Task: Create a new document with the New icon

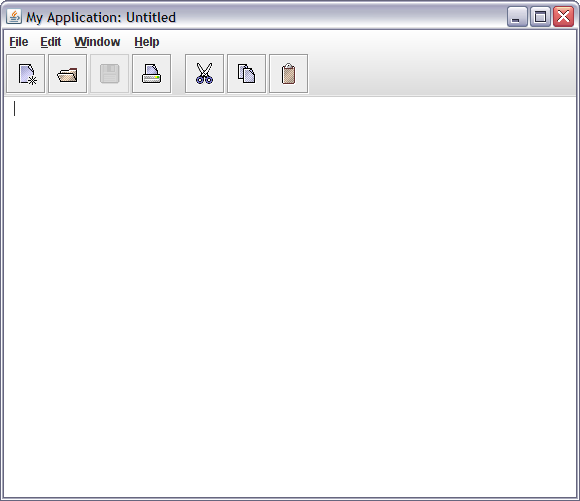Action: pyautogui.click(x=26, y=74)
